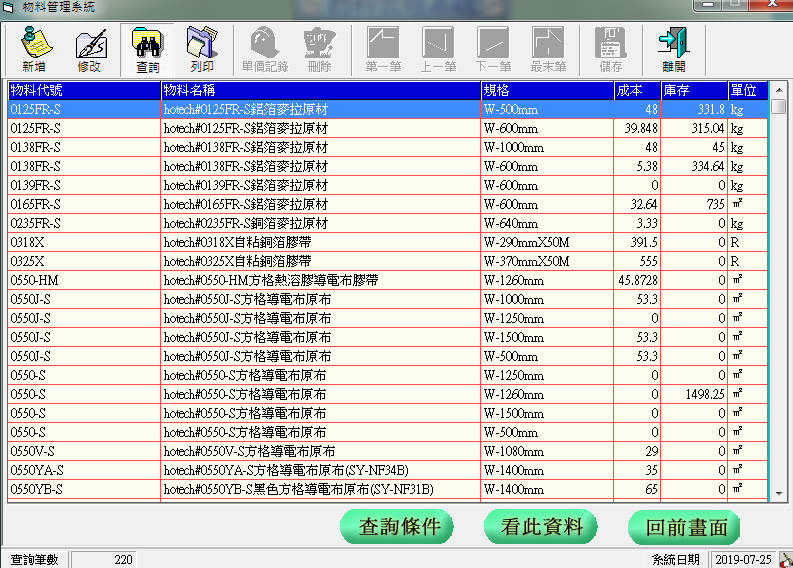Viewport: 793px width, 568px height.
Task: Click the 看此資料 green button
Action: pyautogui.click(x=541, y=527)
